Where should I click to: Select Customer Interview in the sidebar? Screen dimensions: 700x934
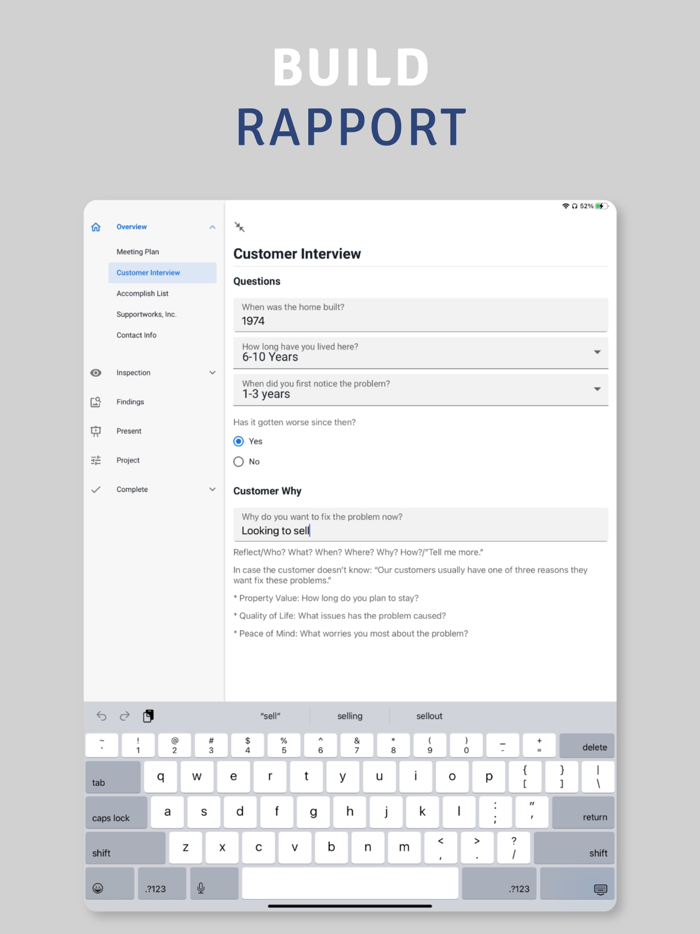[x=162, y=273]
